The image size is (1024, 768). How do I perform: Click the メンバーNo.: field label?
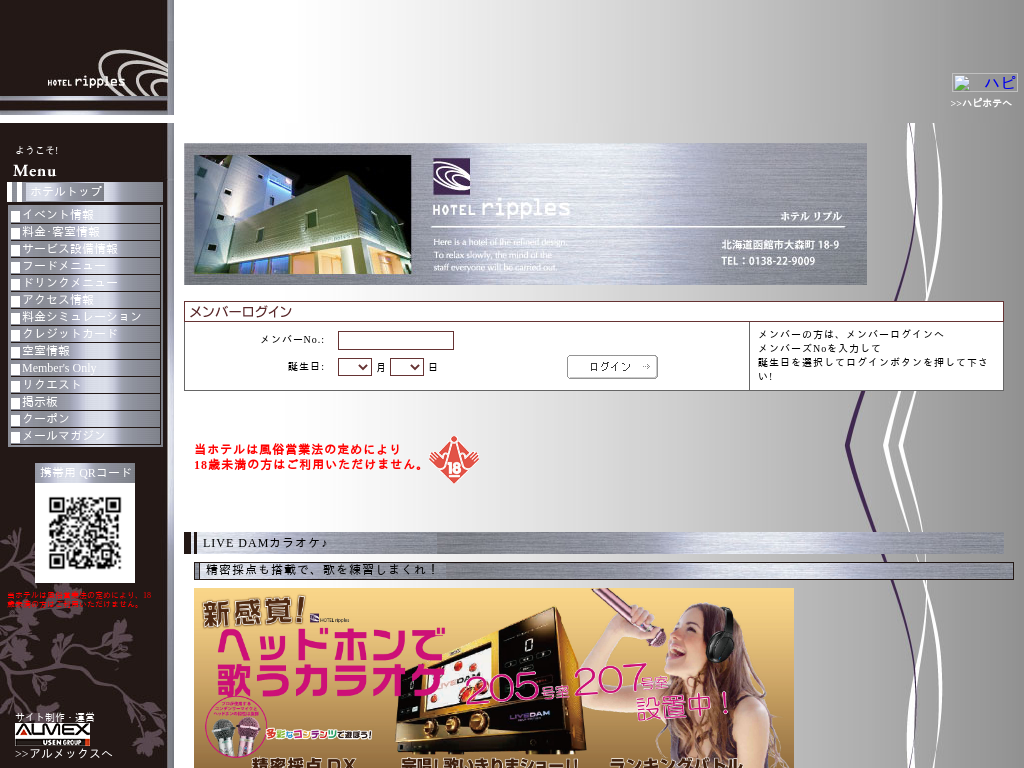[x=292, y=340]
